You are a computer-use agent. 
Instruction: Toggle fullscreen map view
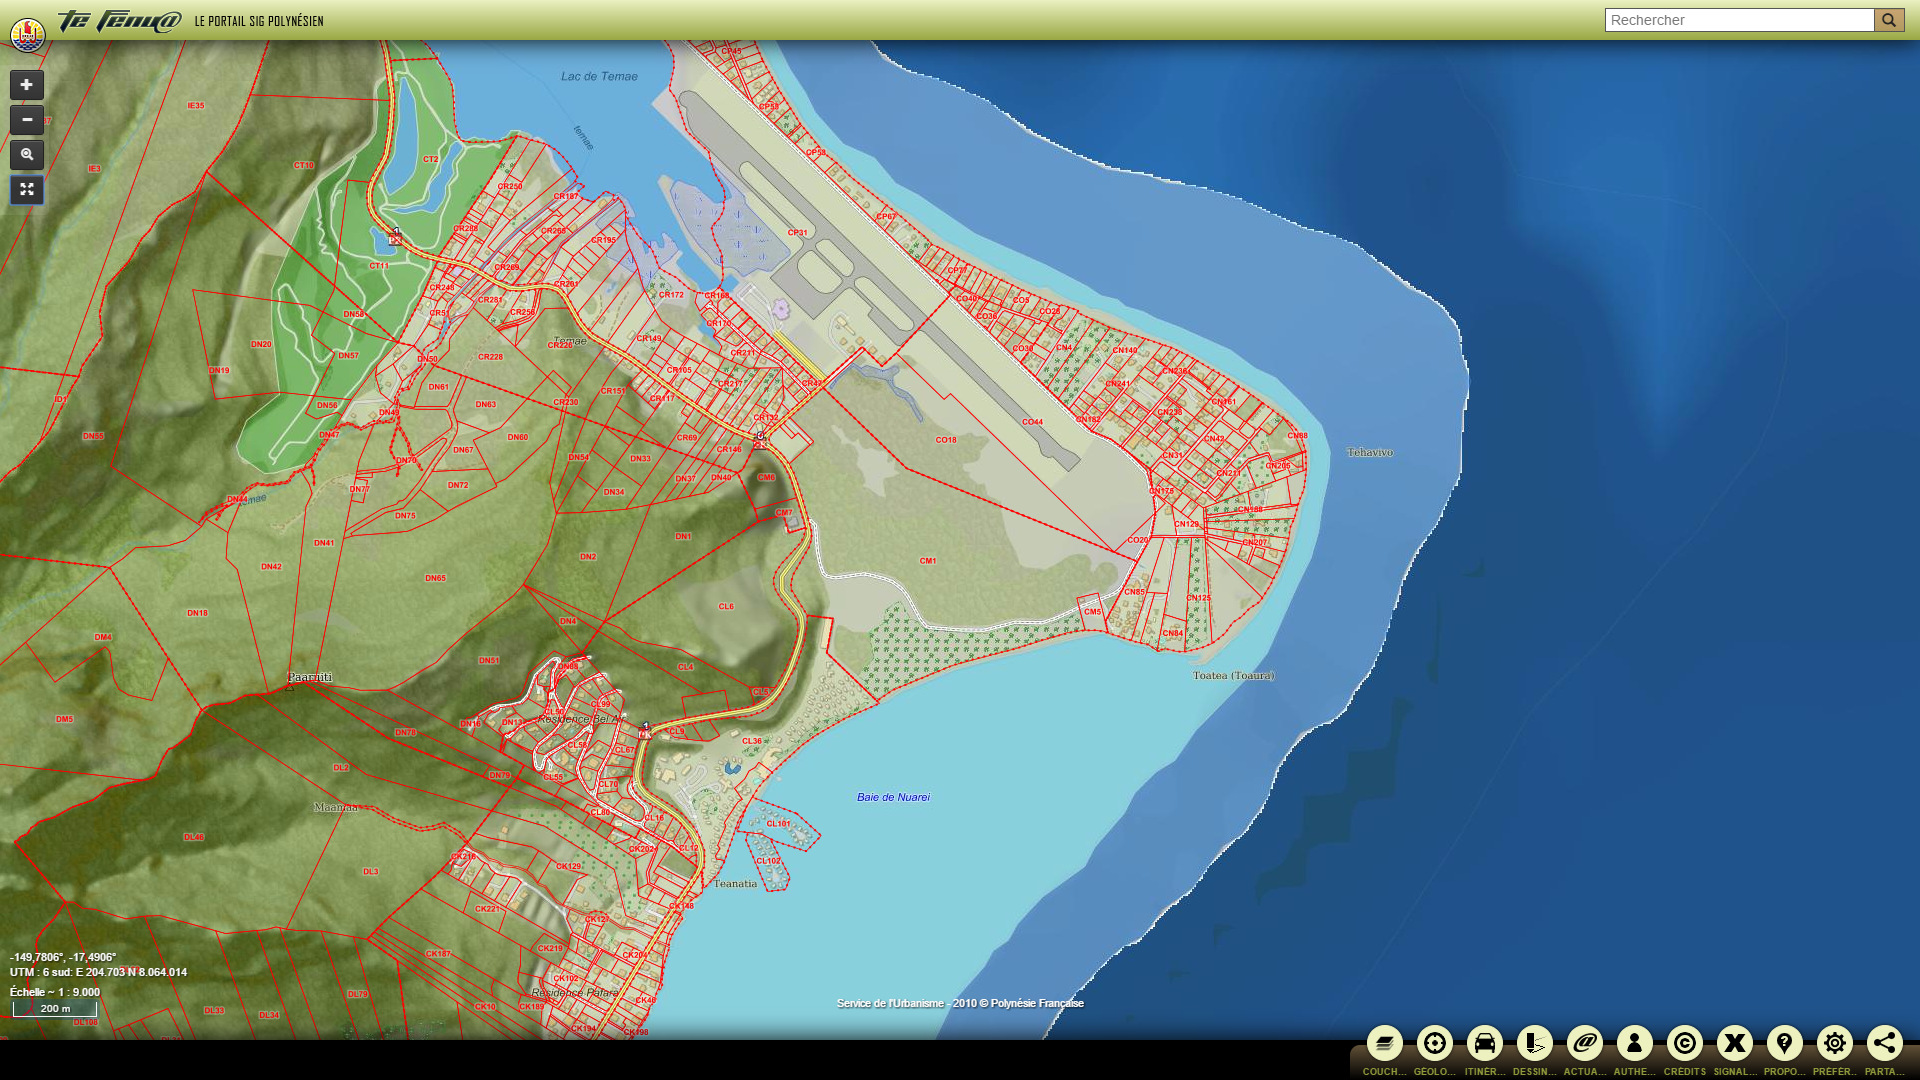tap(27, 190)
